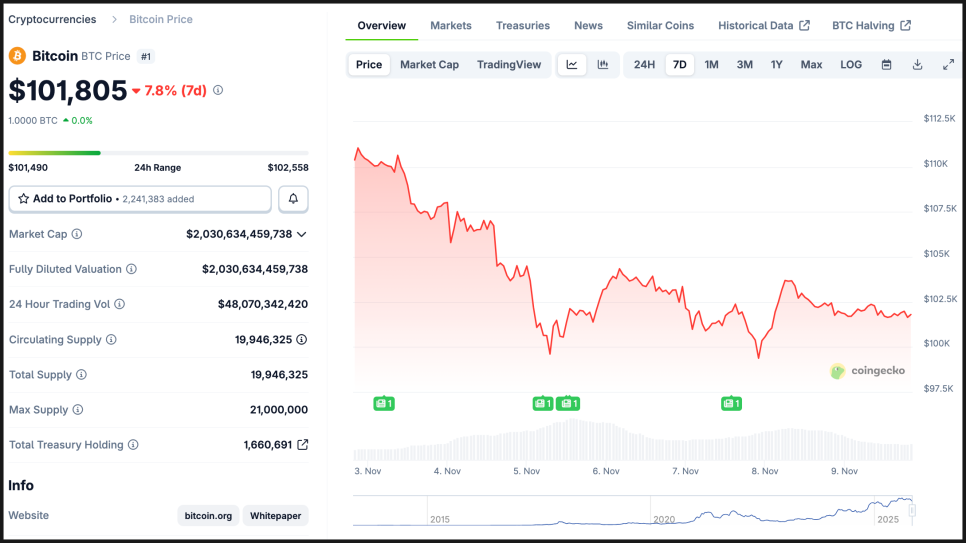The image size is (966, 543).
Task: Click info icon next to Market Cap
Action: tap(77, 234)
